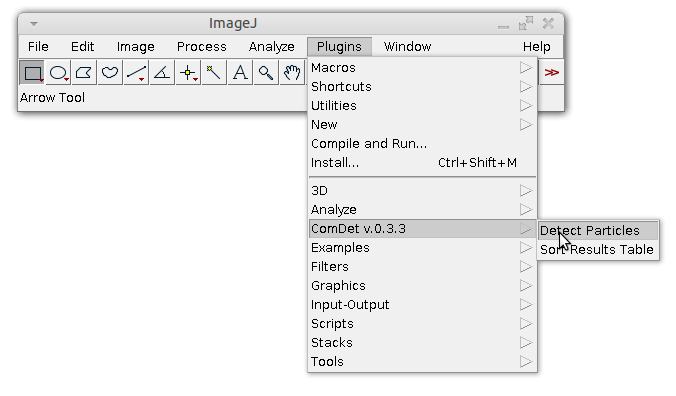Screen dimensions: 676x396
Task: Click the red More Tools arrows
Action: point(551,72)
